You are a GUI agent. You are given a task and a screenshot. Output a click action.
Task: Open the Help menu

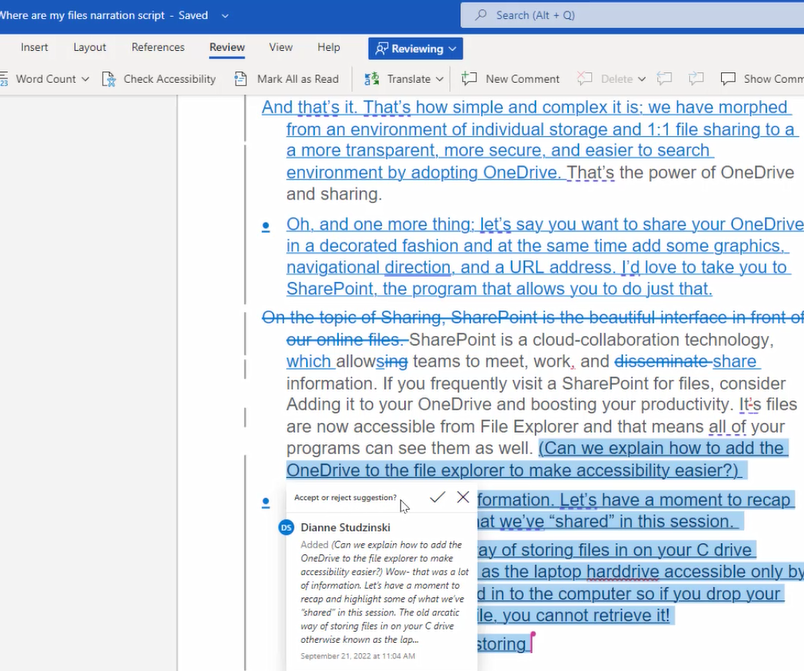click(328, 46)
